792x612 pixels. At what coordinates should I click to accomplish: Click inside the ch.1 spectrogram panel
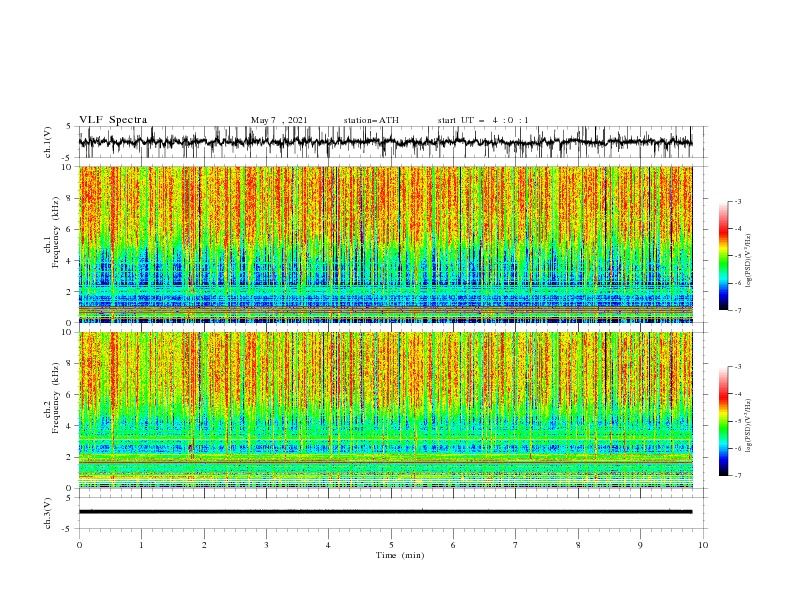385,244
